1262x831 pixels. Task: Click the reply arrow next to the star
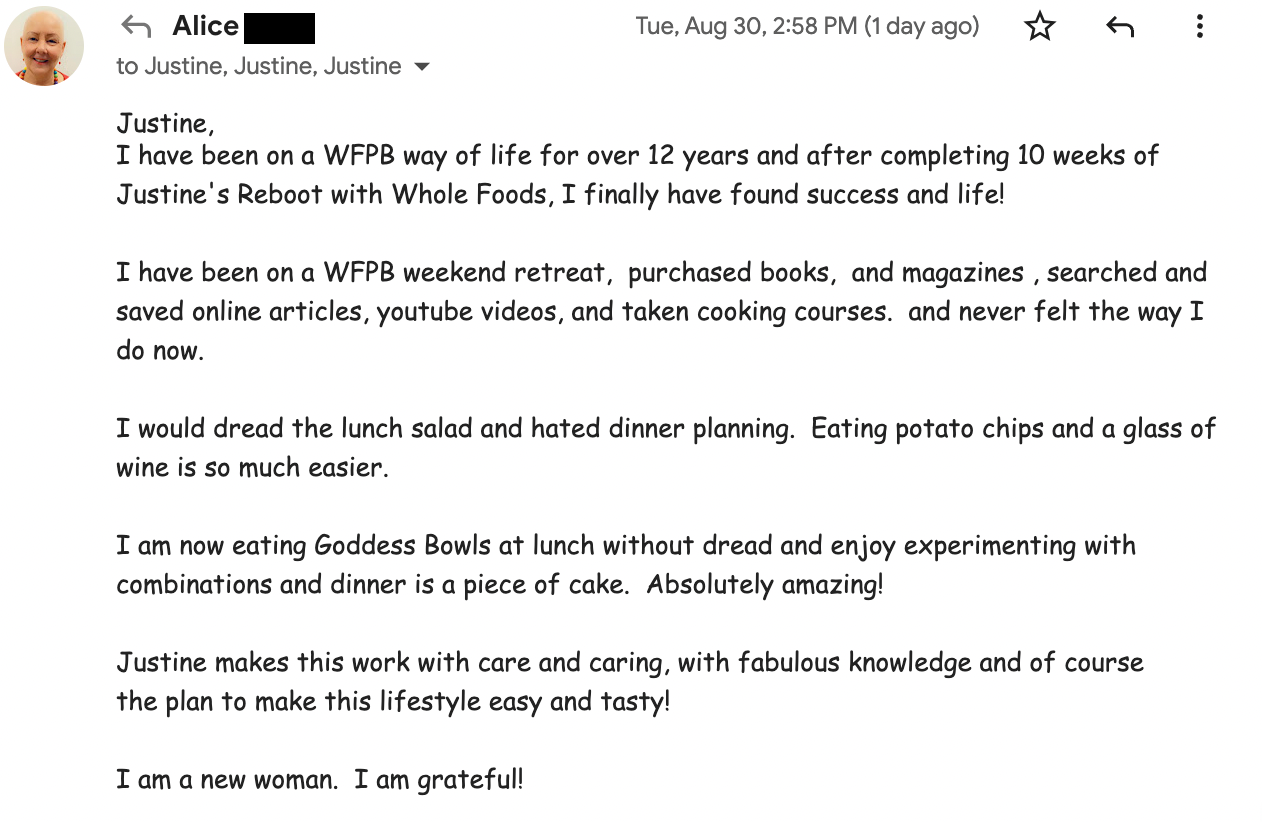pyautogui.click(x=1120, y=27)
